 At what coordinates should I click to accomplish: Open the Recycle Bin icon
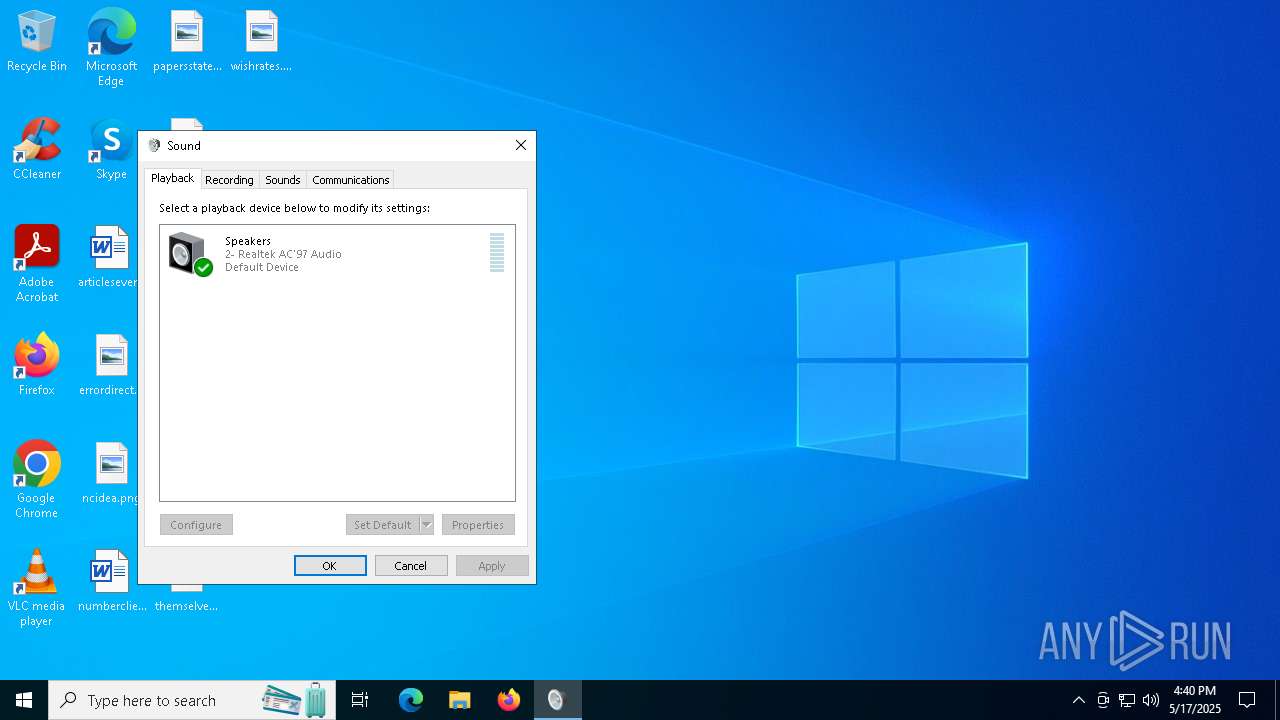tap(37, 41)
